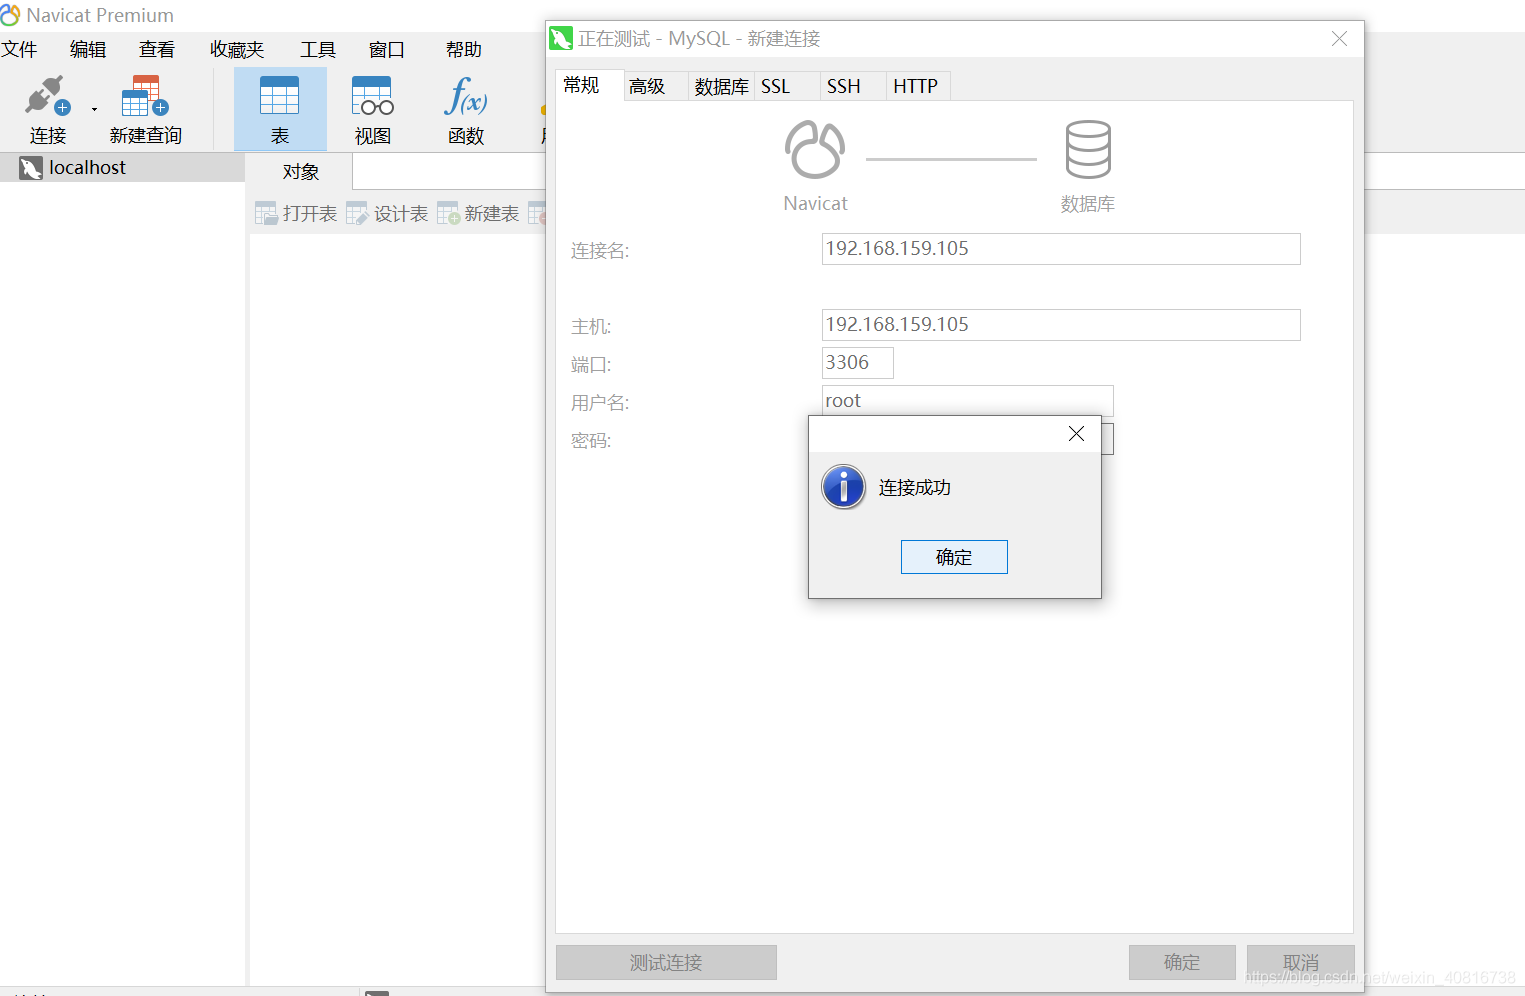1525x996 pixels.
Task: Click the 测试连接 button
Action: pos(666,962)
